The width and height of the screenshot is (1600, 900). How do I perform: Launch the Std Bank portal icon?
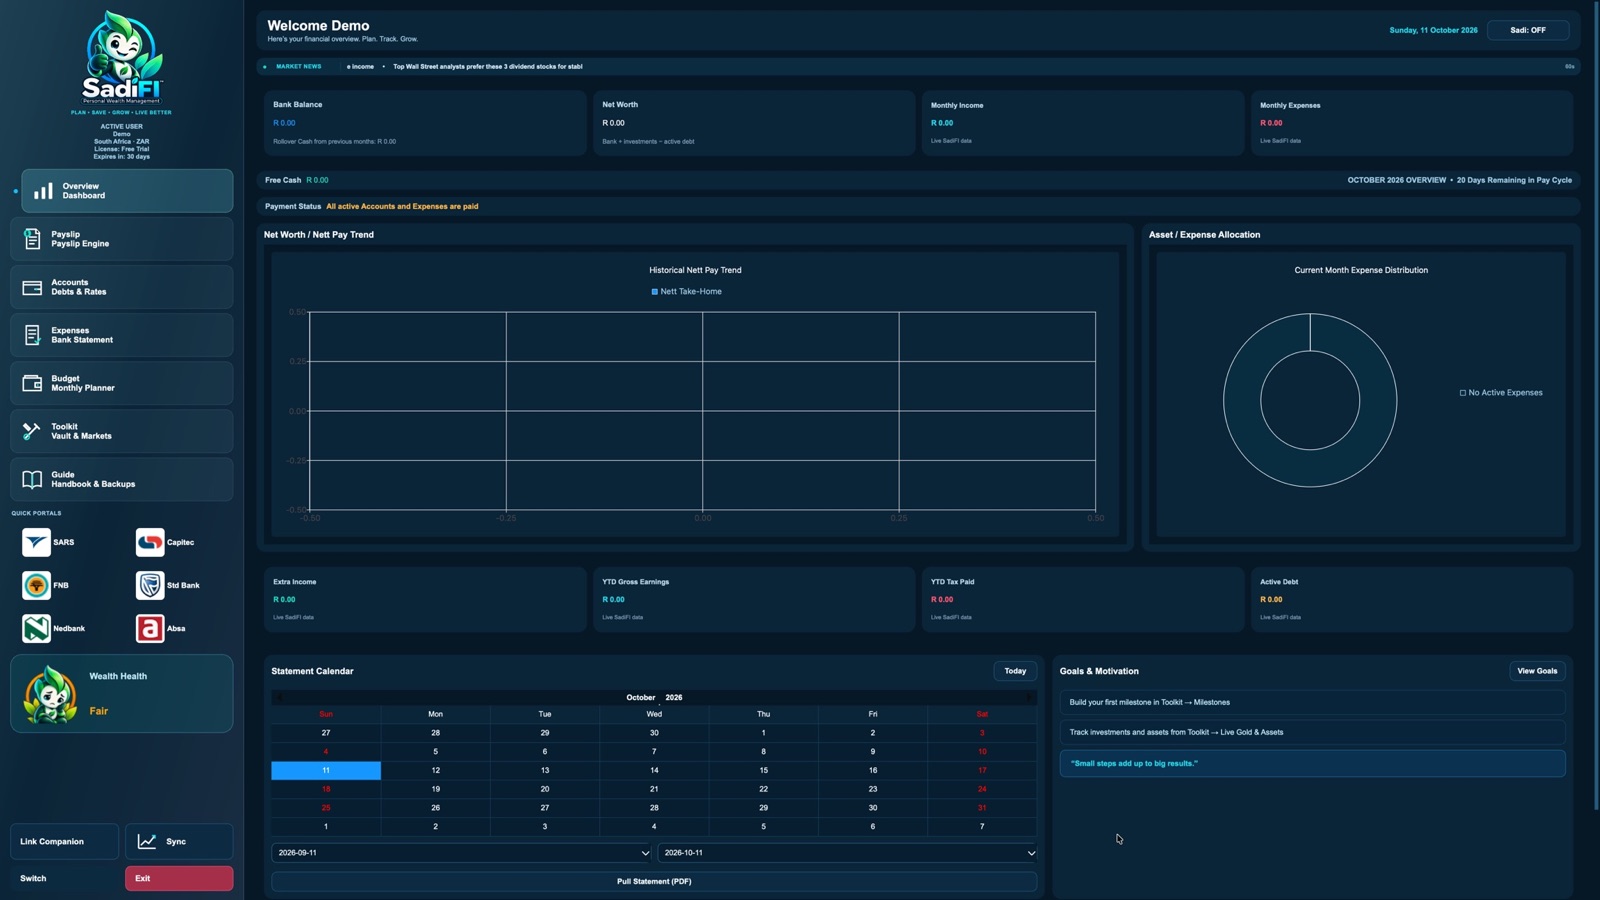150,585
